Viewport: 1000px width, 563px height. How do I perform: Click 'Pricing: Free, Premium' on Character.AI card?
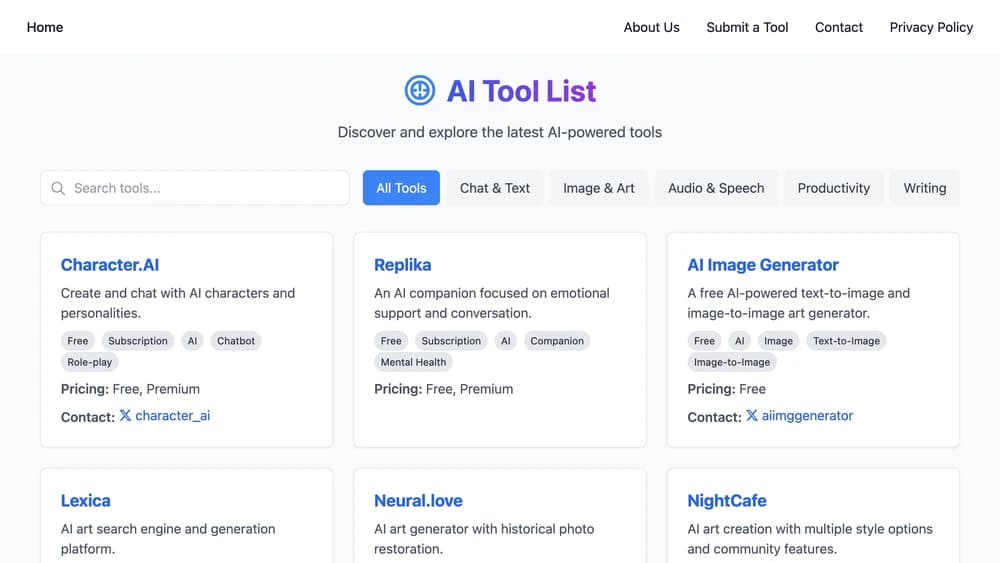click(x=130, y=389)
